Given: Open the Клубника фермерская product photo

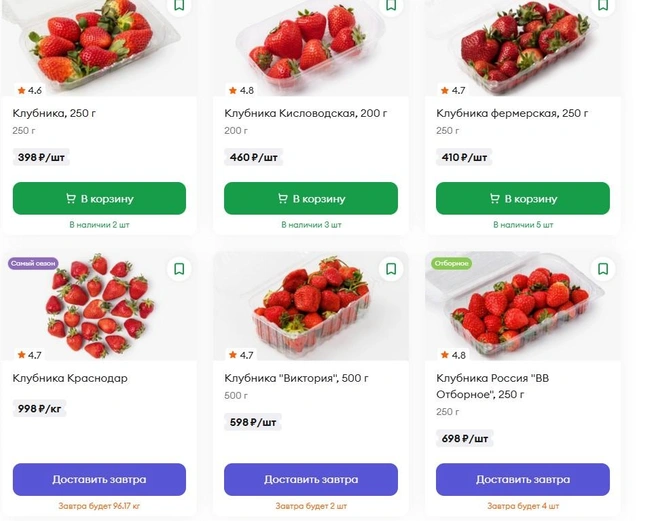Looking at the screenshot, I should coord(523,48).
